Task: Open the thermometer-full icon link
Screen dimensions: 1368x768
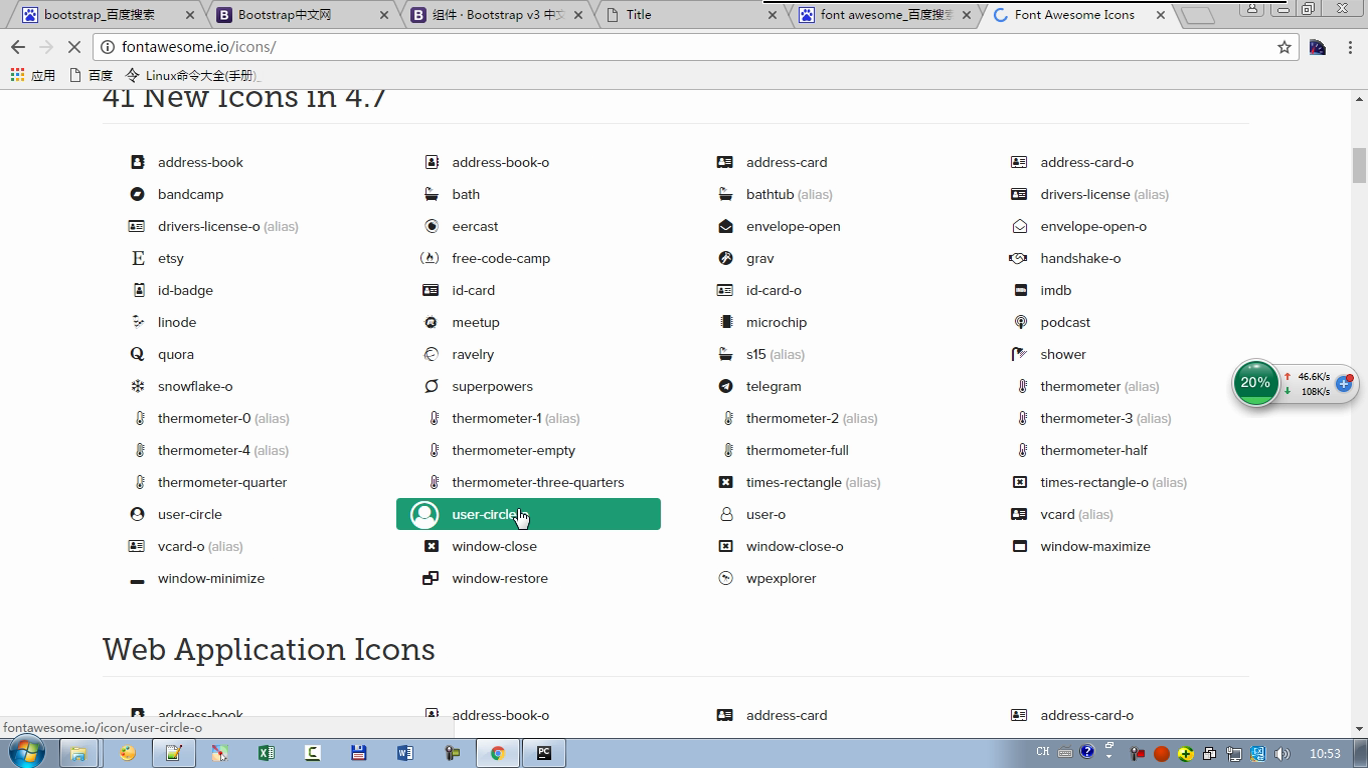Action: (796, 451)
